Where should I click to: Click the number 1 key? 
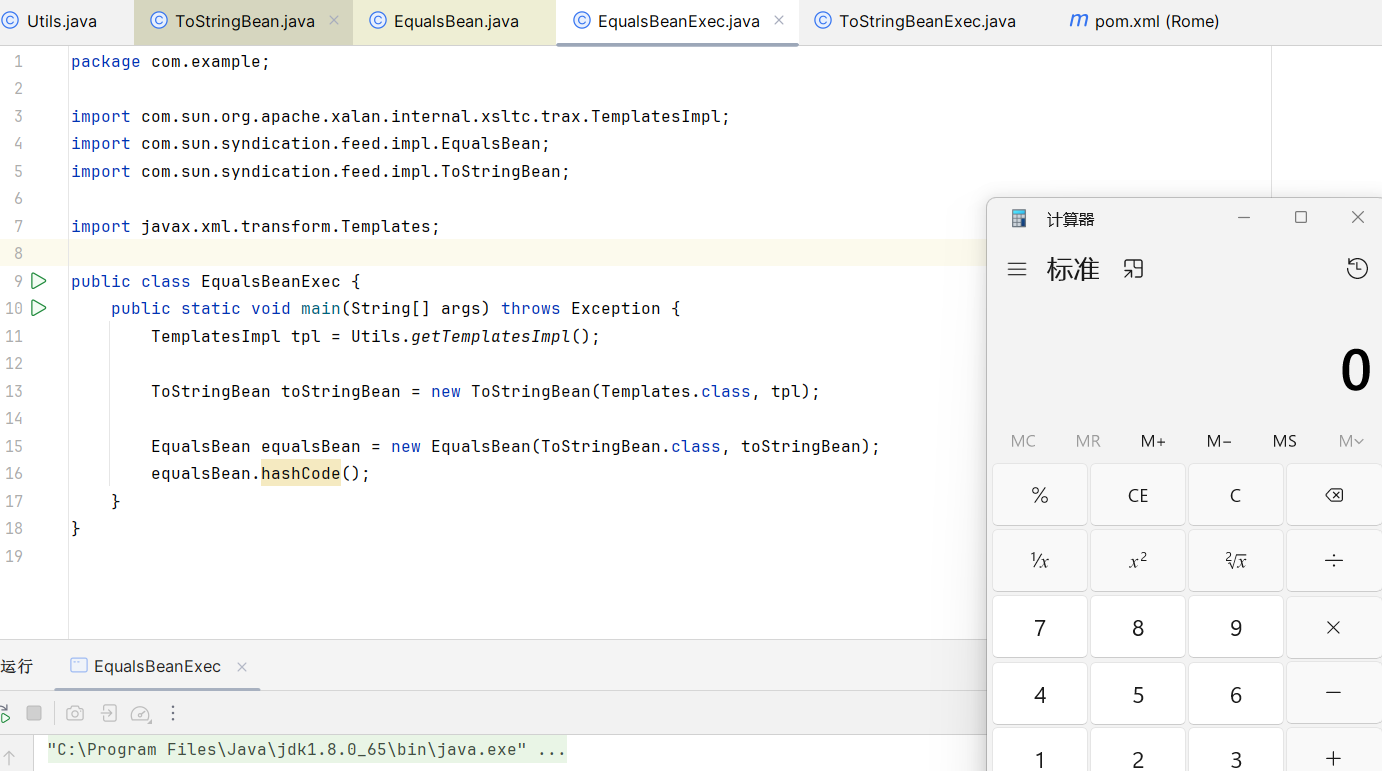(x=1040, y=752)
